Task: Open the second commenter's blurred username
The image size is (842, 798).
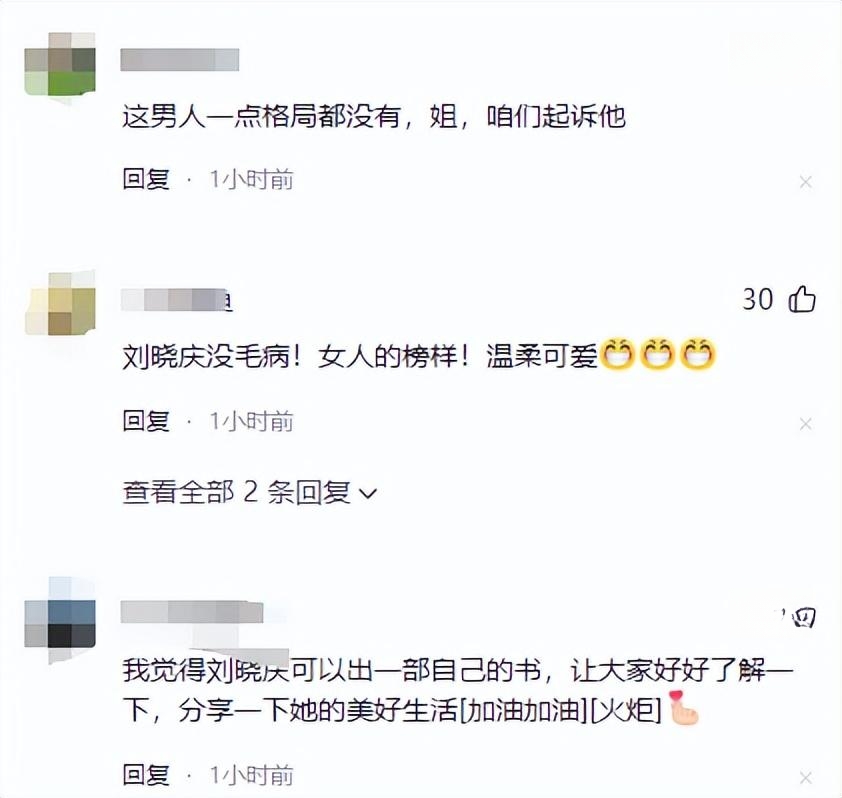Action: click(x=176, y=300)
